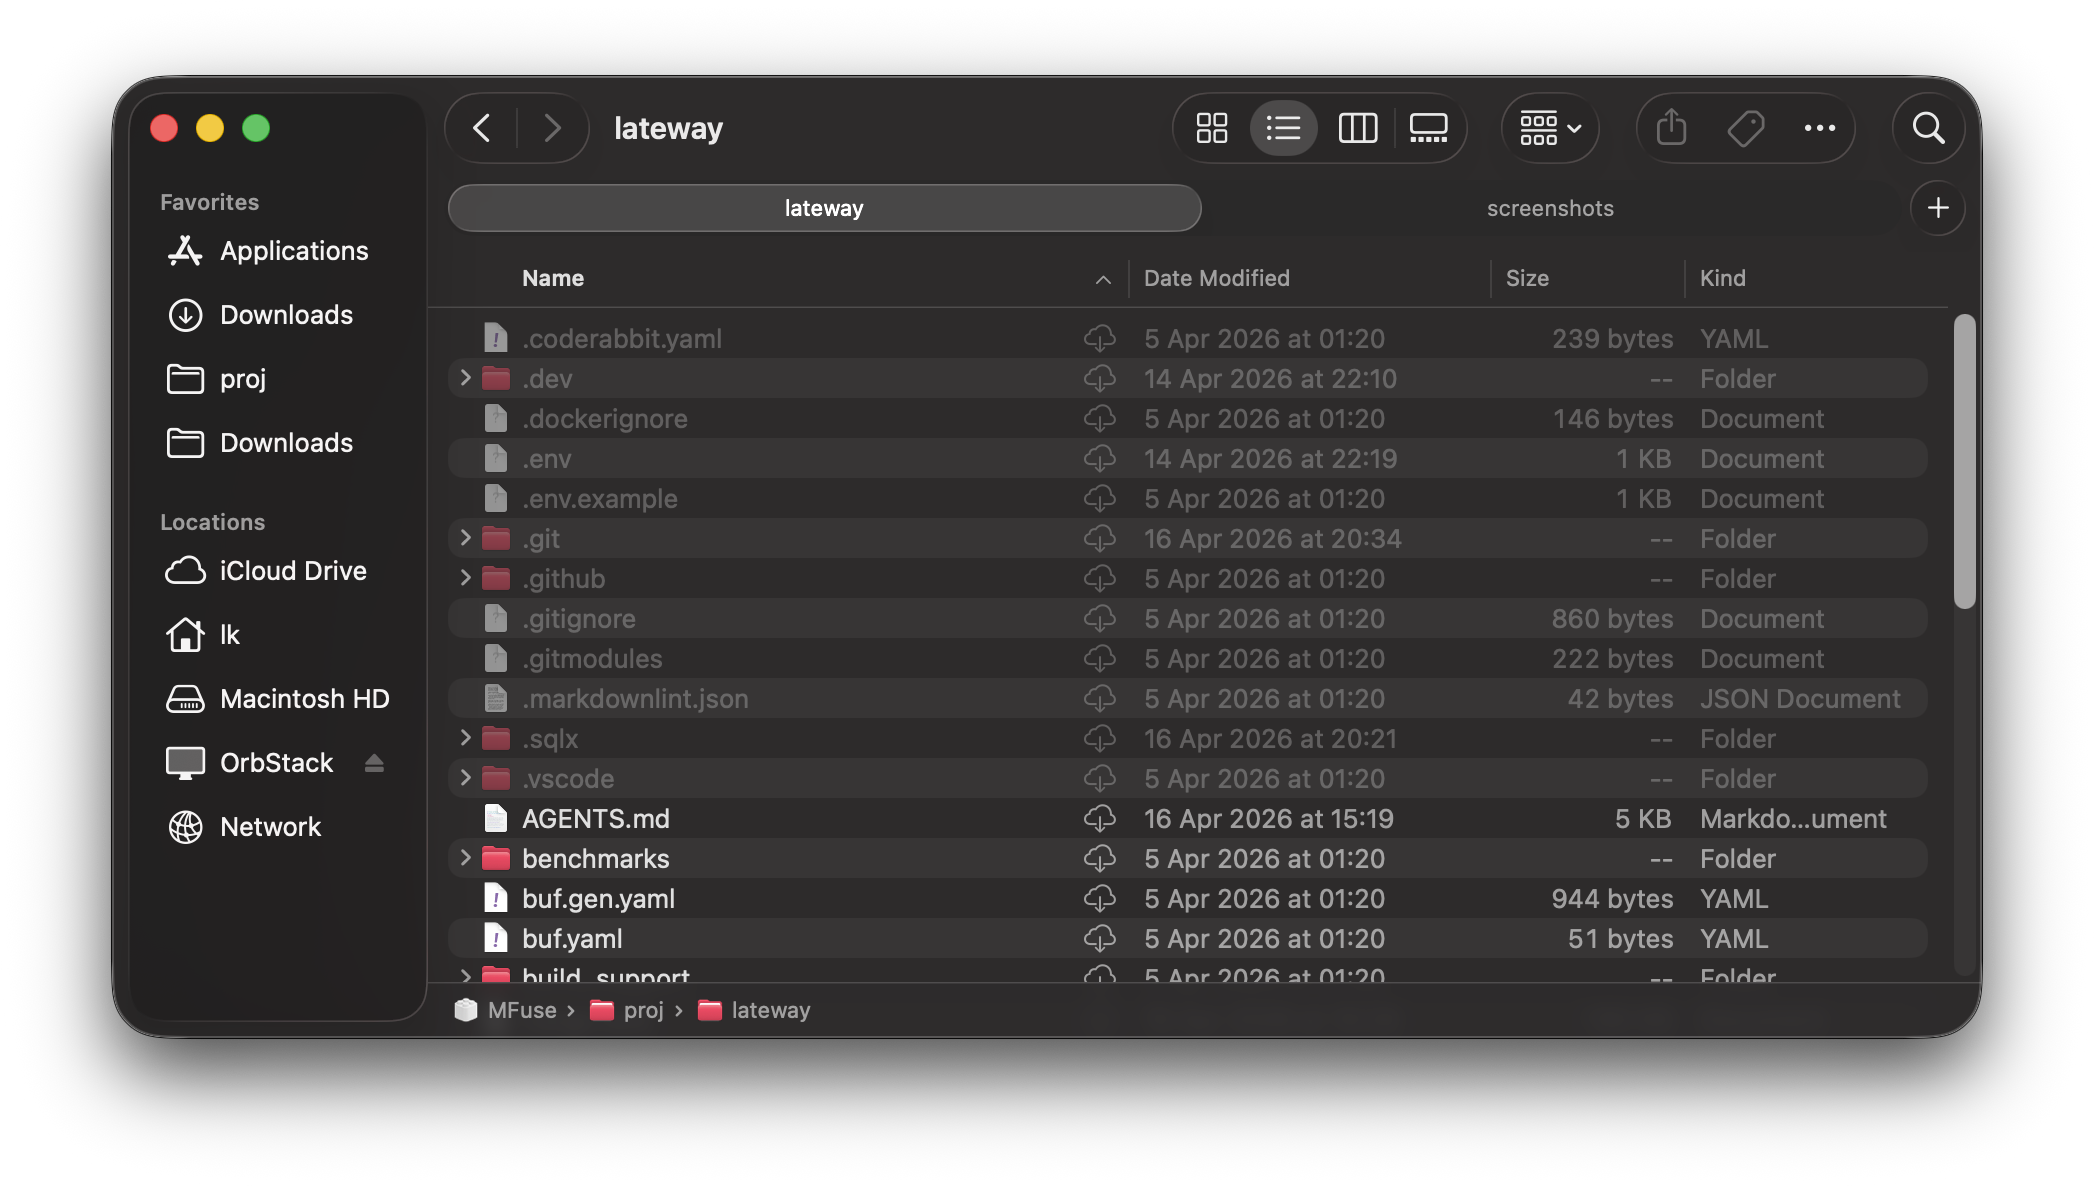
Task: Select the lateway tab
Action: tap(824, 208)
